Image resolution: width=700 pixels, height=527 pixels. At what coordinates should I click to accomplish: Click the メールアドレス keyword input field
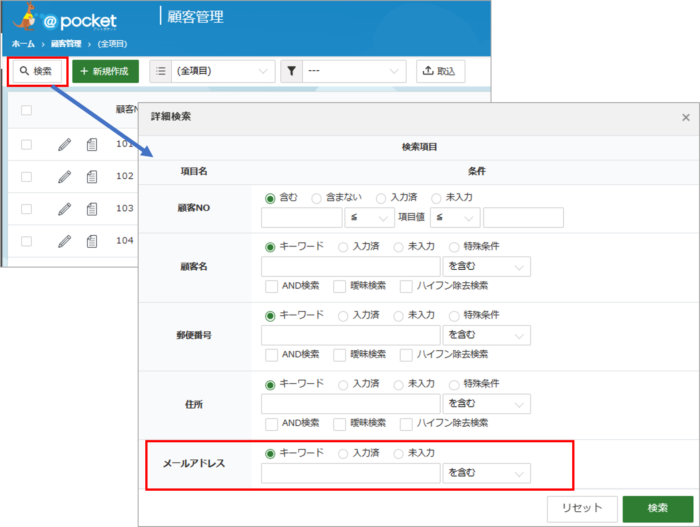point(351,473)
